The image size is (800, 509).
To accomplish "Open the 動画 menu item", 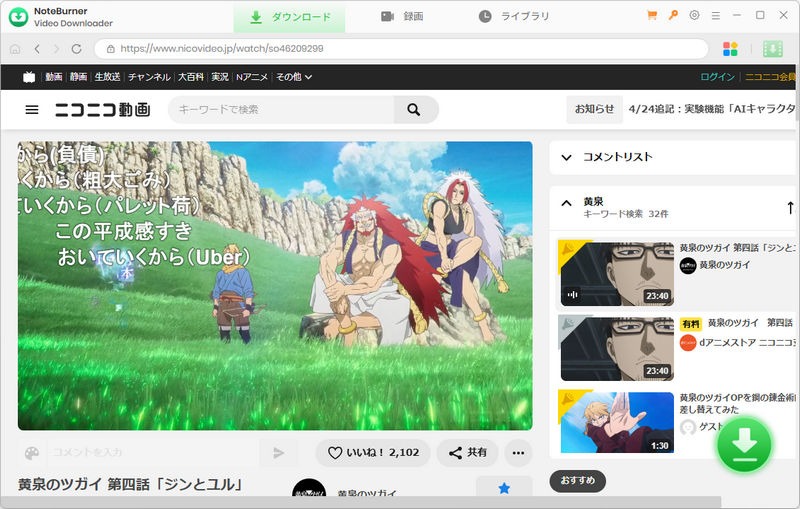I will tap(54, 77).
